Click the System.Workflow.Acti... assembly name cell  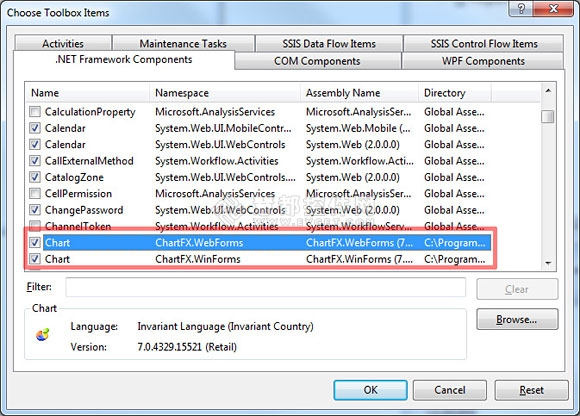360,161
